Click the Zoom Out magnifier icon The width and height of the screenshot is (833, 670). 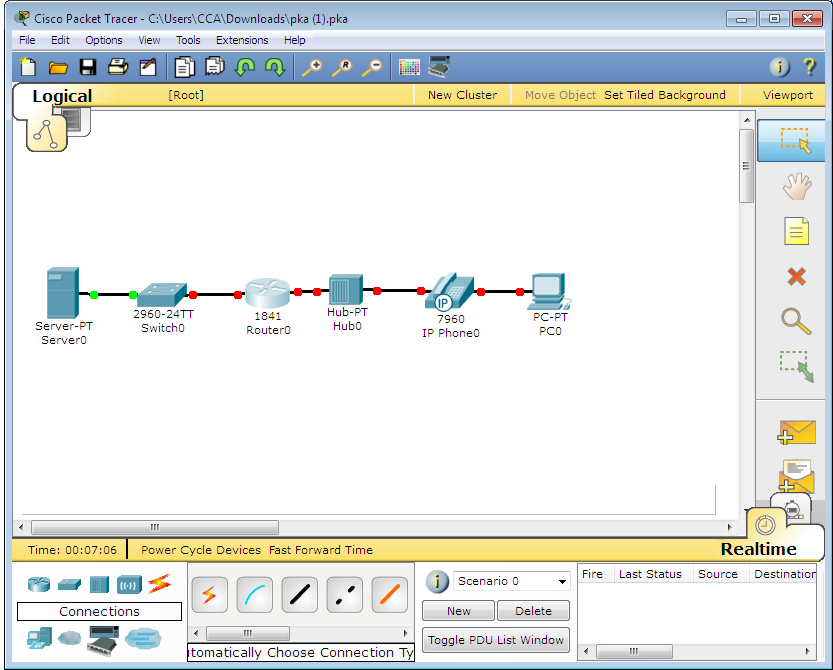[x=372, y=67]
